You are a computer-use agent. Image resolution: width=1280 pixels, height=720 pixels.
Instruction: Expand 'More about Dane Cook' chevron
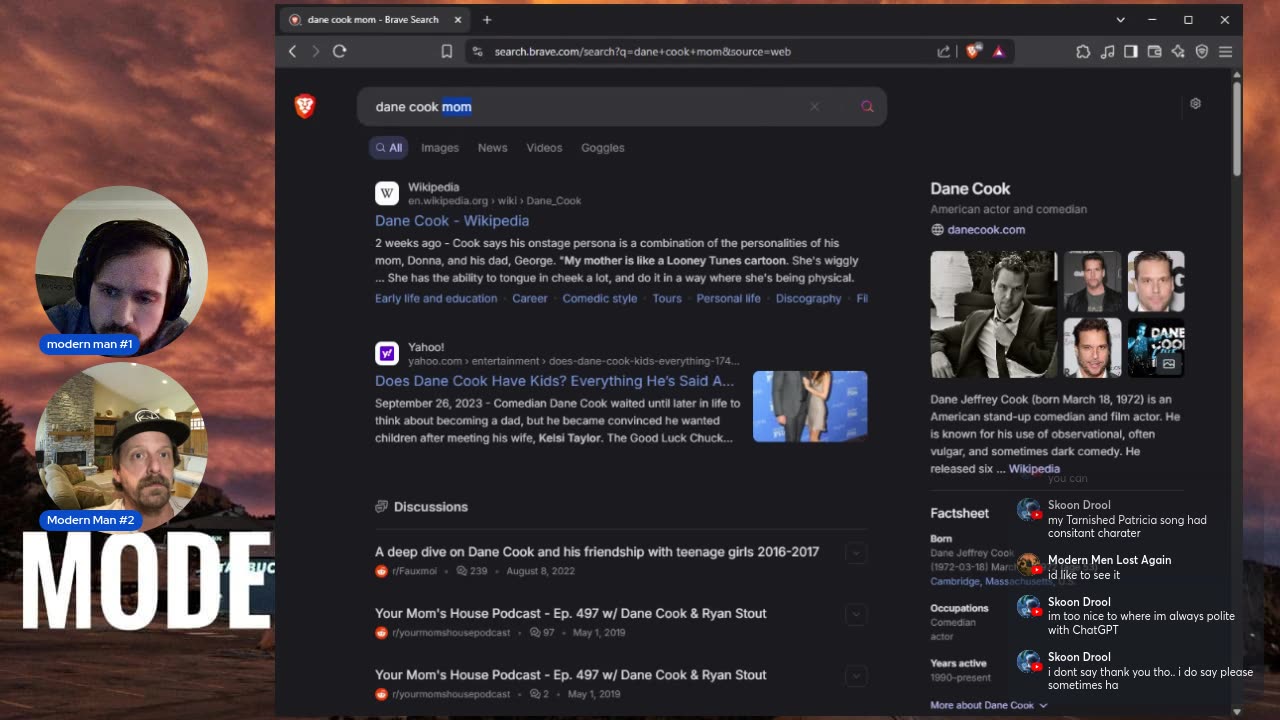(1043, 705)
